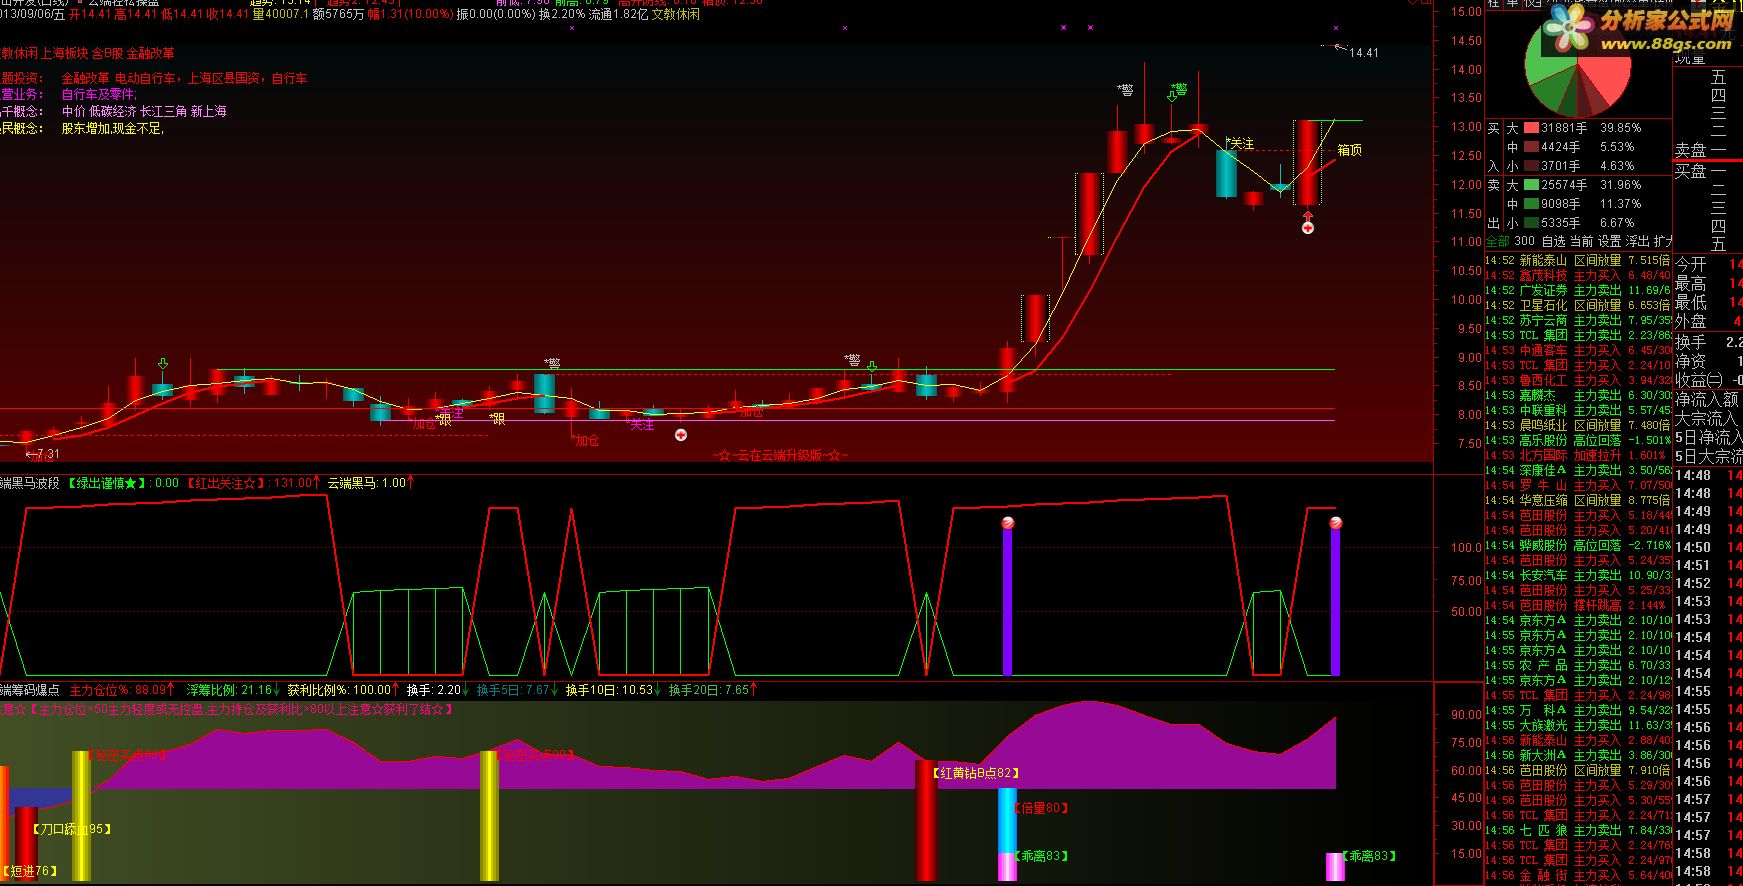Select the 金融街 主力卖出 row
Screen dimensions: 1743x886
point(1577,875)
